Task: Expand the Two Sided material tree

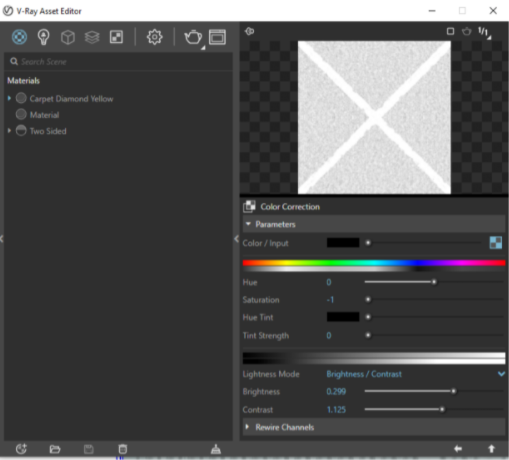Action: pos(9,130)
